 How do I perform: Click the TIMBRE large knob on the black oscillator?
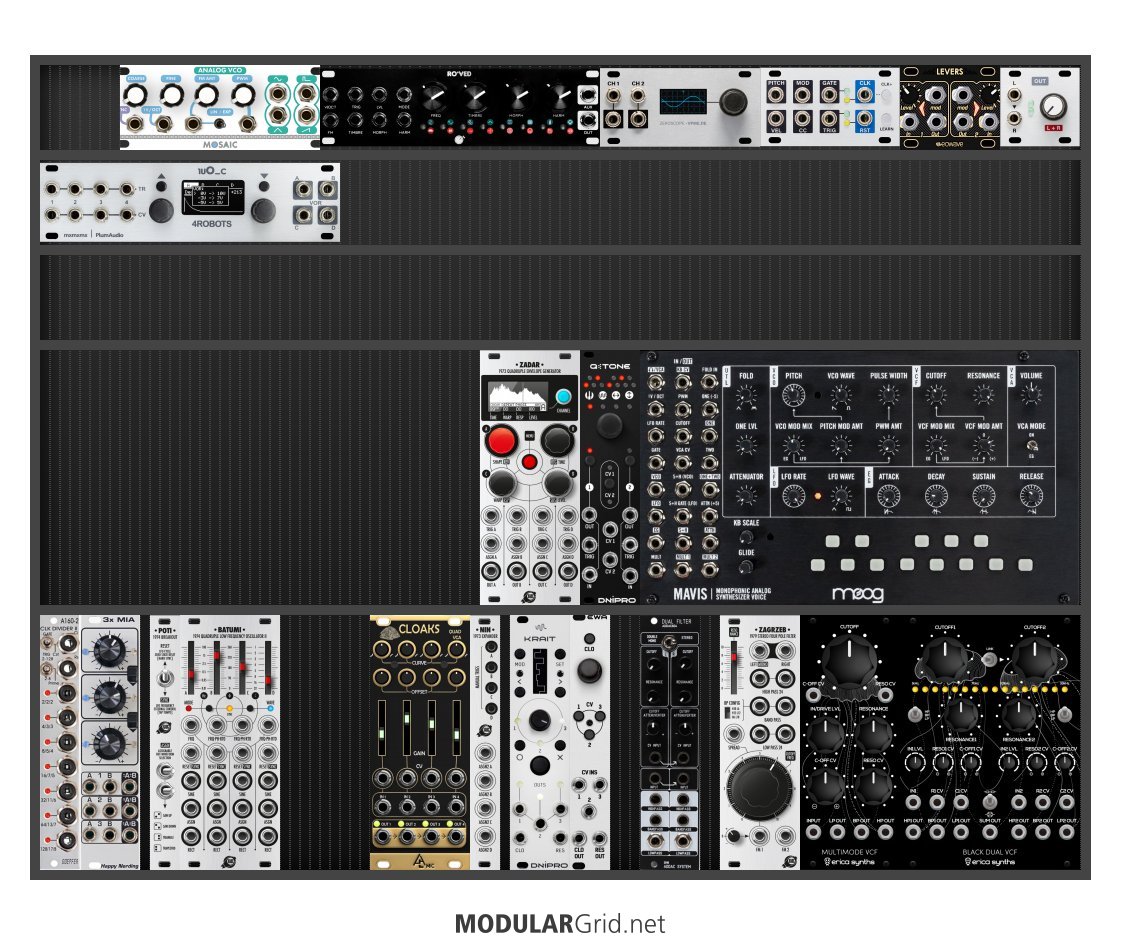click(x=475, y=96)
